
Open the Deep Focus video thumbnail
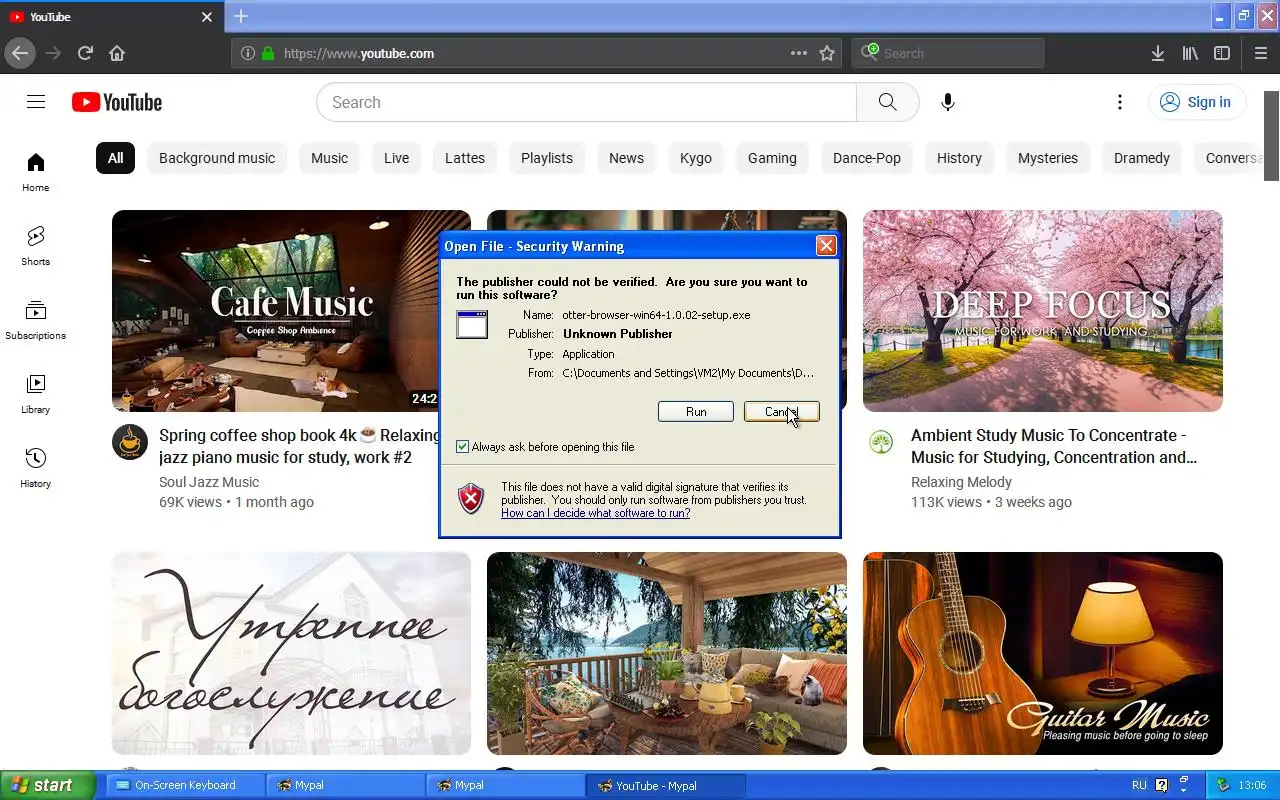[1043, 311]
